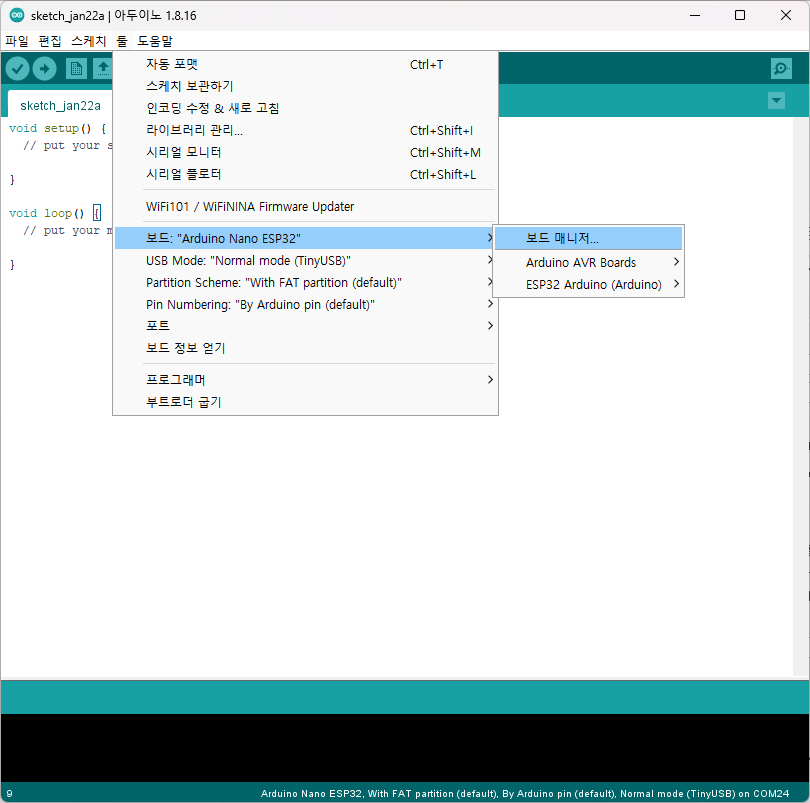The width and height of the screenshot is (810, 803).
Task: Launch WiFi101 / WiFiNINA Firmware Updater
Action: click(305, 207)
